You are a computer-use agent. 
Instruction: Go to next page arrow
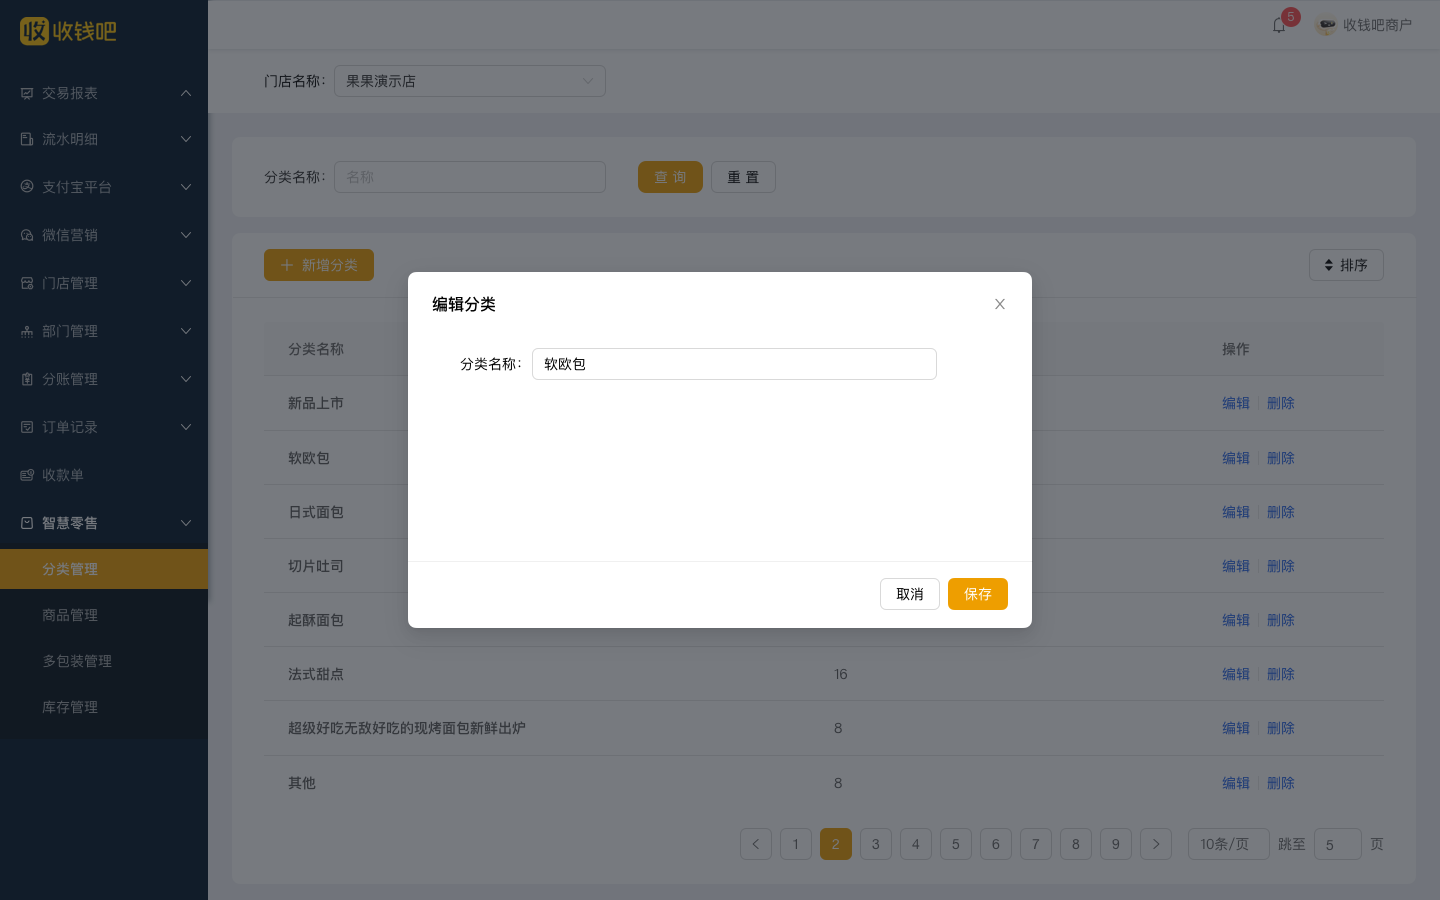tap(1156, 844)
